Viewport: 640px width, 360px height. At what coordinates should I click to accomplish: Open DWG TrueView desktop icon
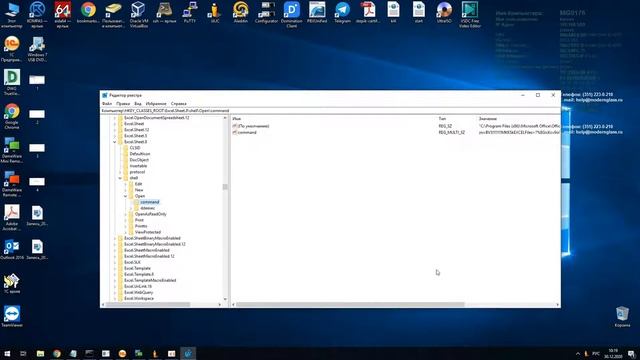click(x=11, y=82)
